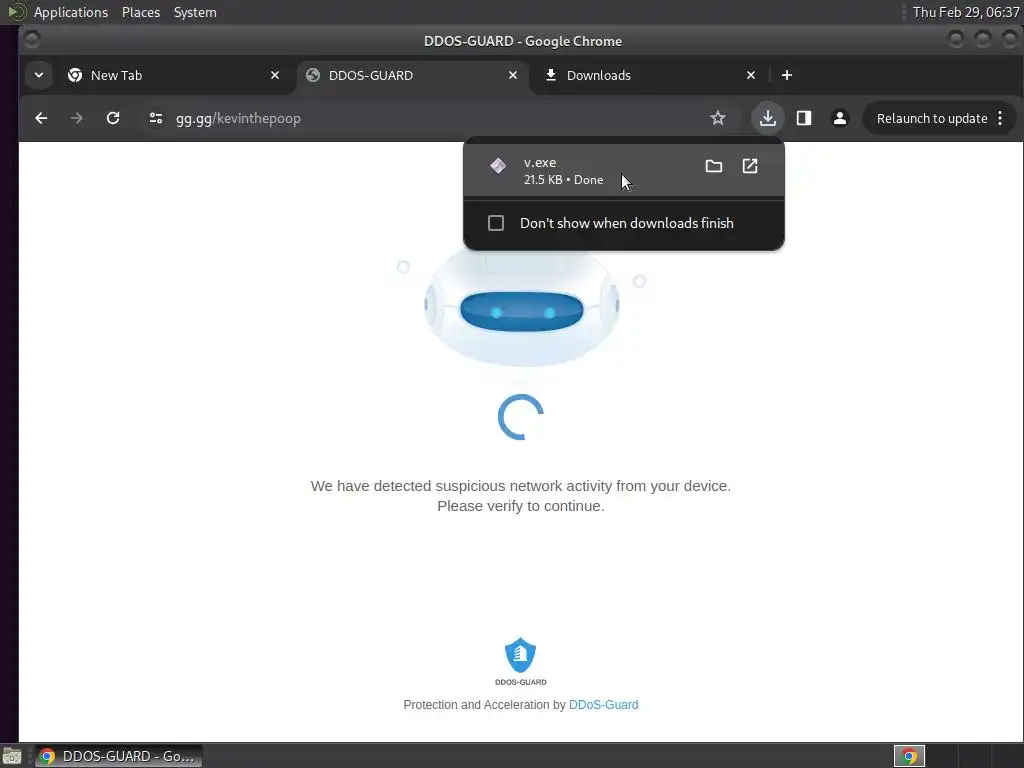The width and height of the screenshot is (1024, 768).
Task: Close the DDOS-GUARD tab
Action: click(x=513, y=75)
